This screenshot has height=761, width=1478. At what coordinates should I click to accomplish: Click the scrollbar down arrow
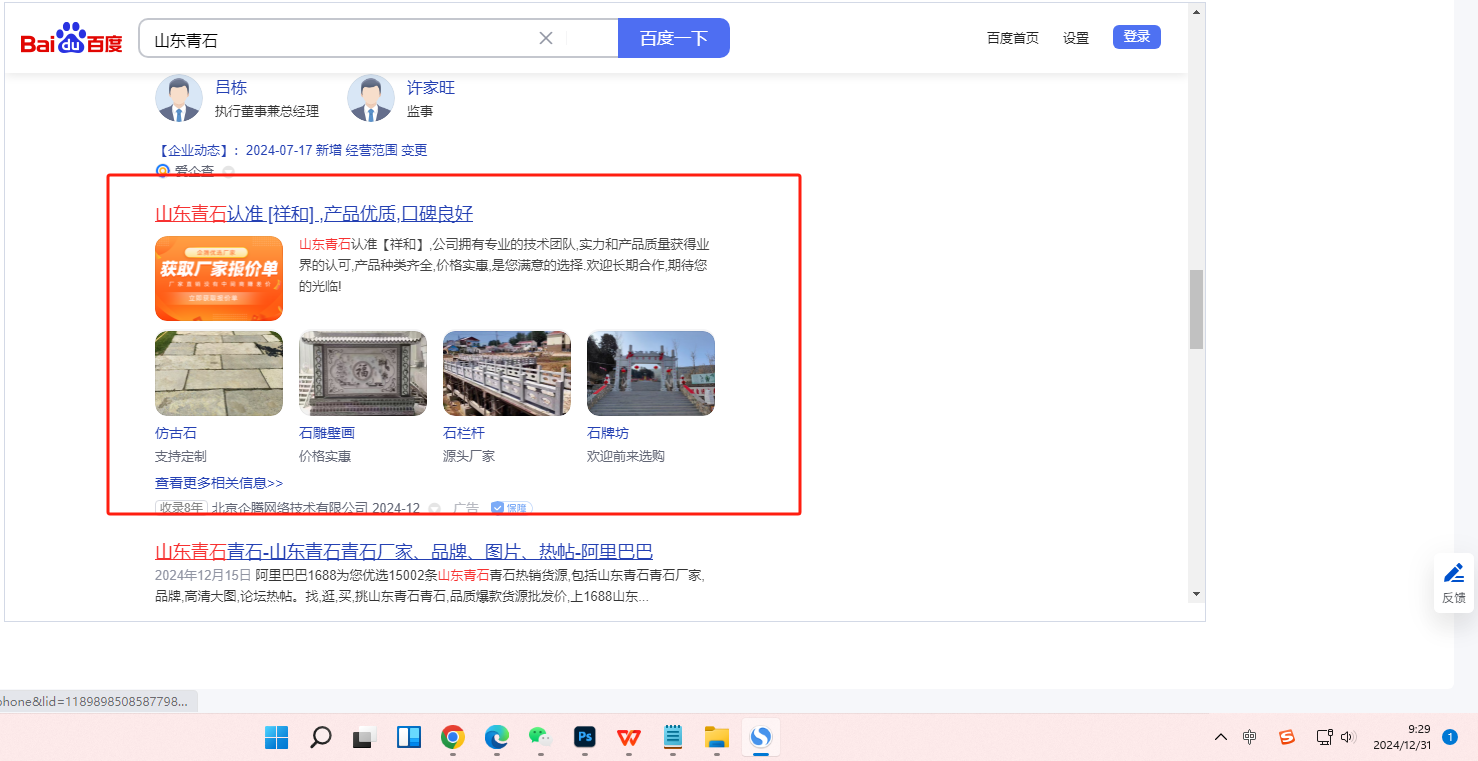click(x=1196, y=594)
